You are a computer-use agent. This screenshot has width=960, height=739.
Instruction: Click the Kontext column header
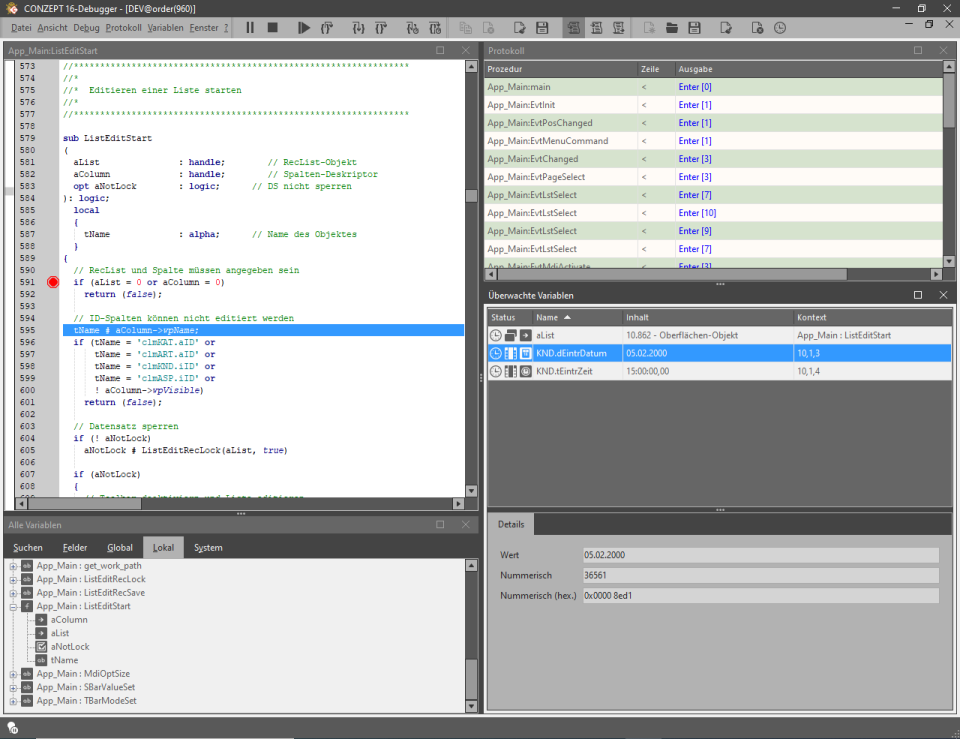coord(872,317)
